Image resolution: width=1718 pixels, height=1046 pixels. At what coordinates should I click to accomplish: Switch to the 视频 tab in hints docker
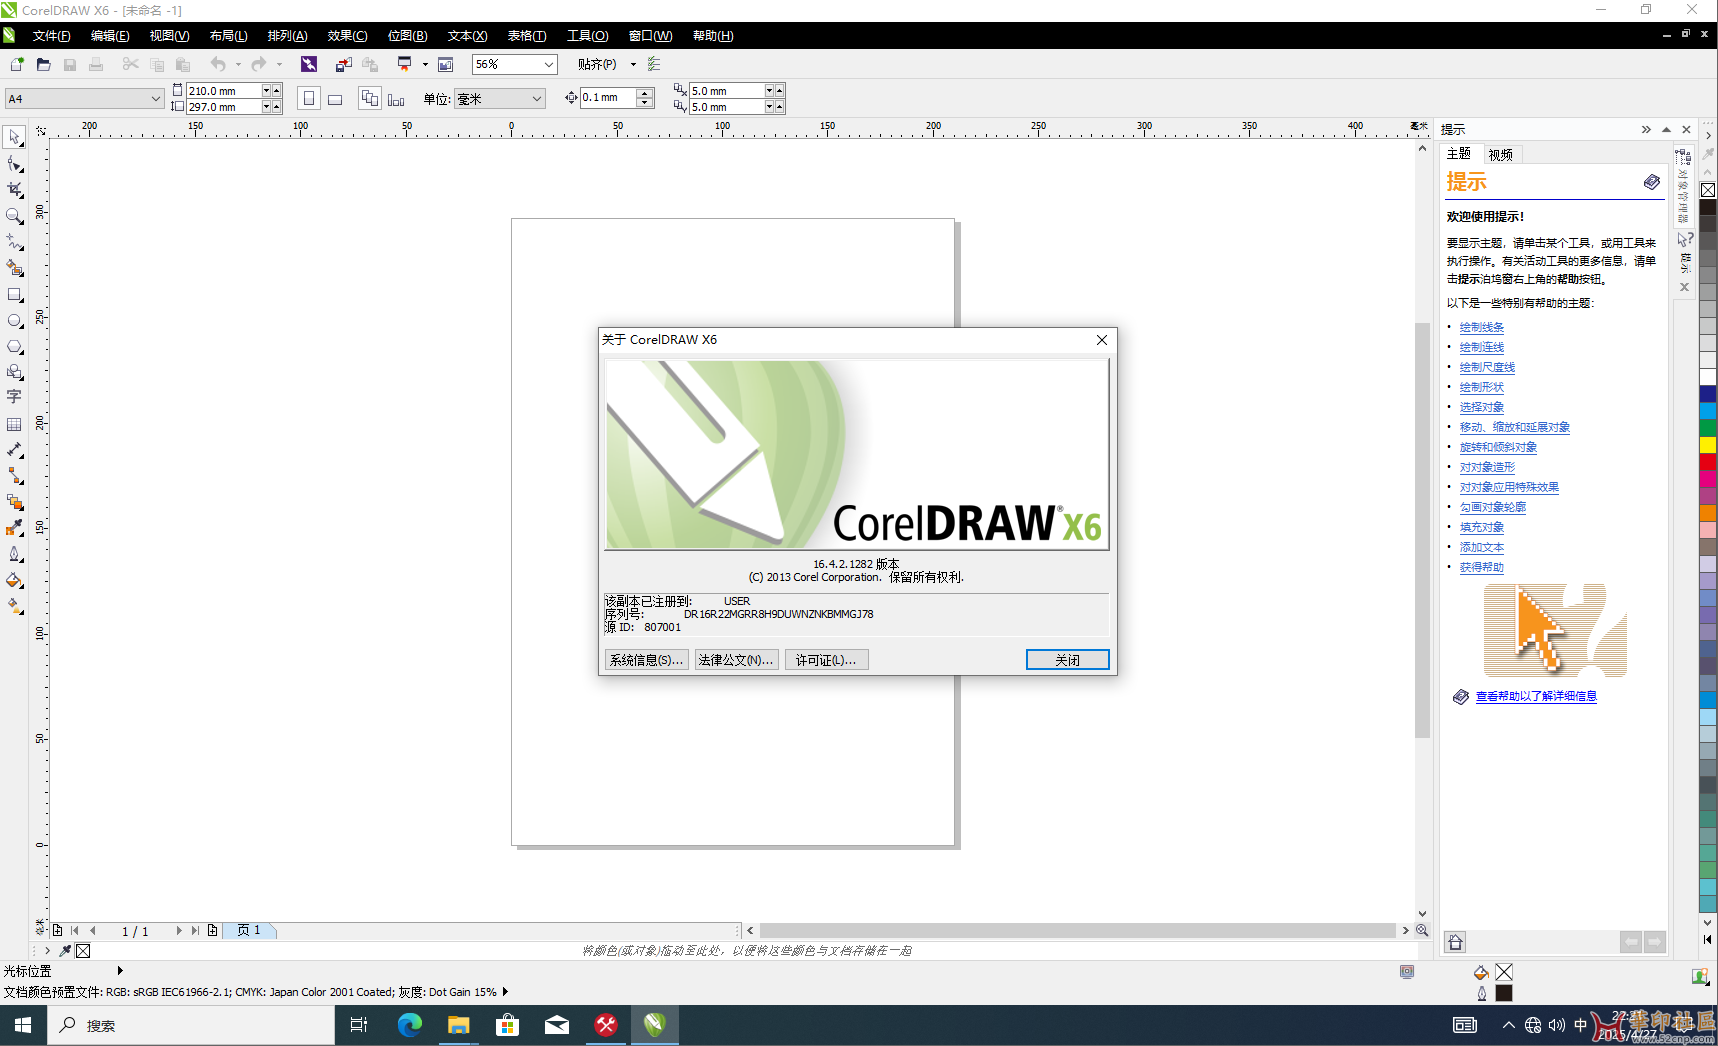(x=1500, y=155)
